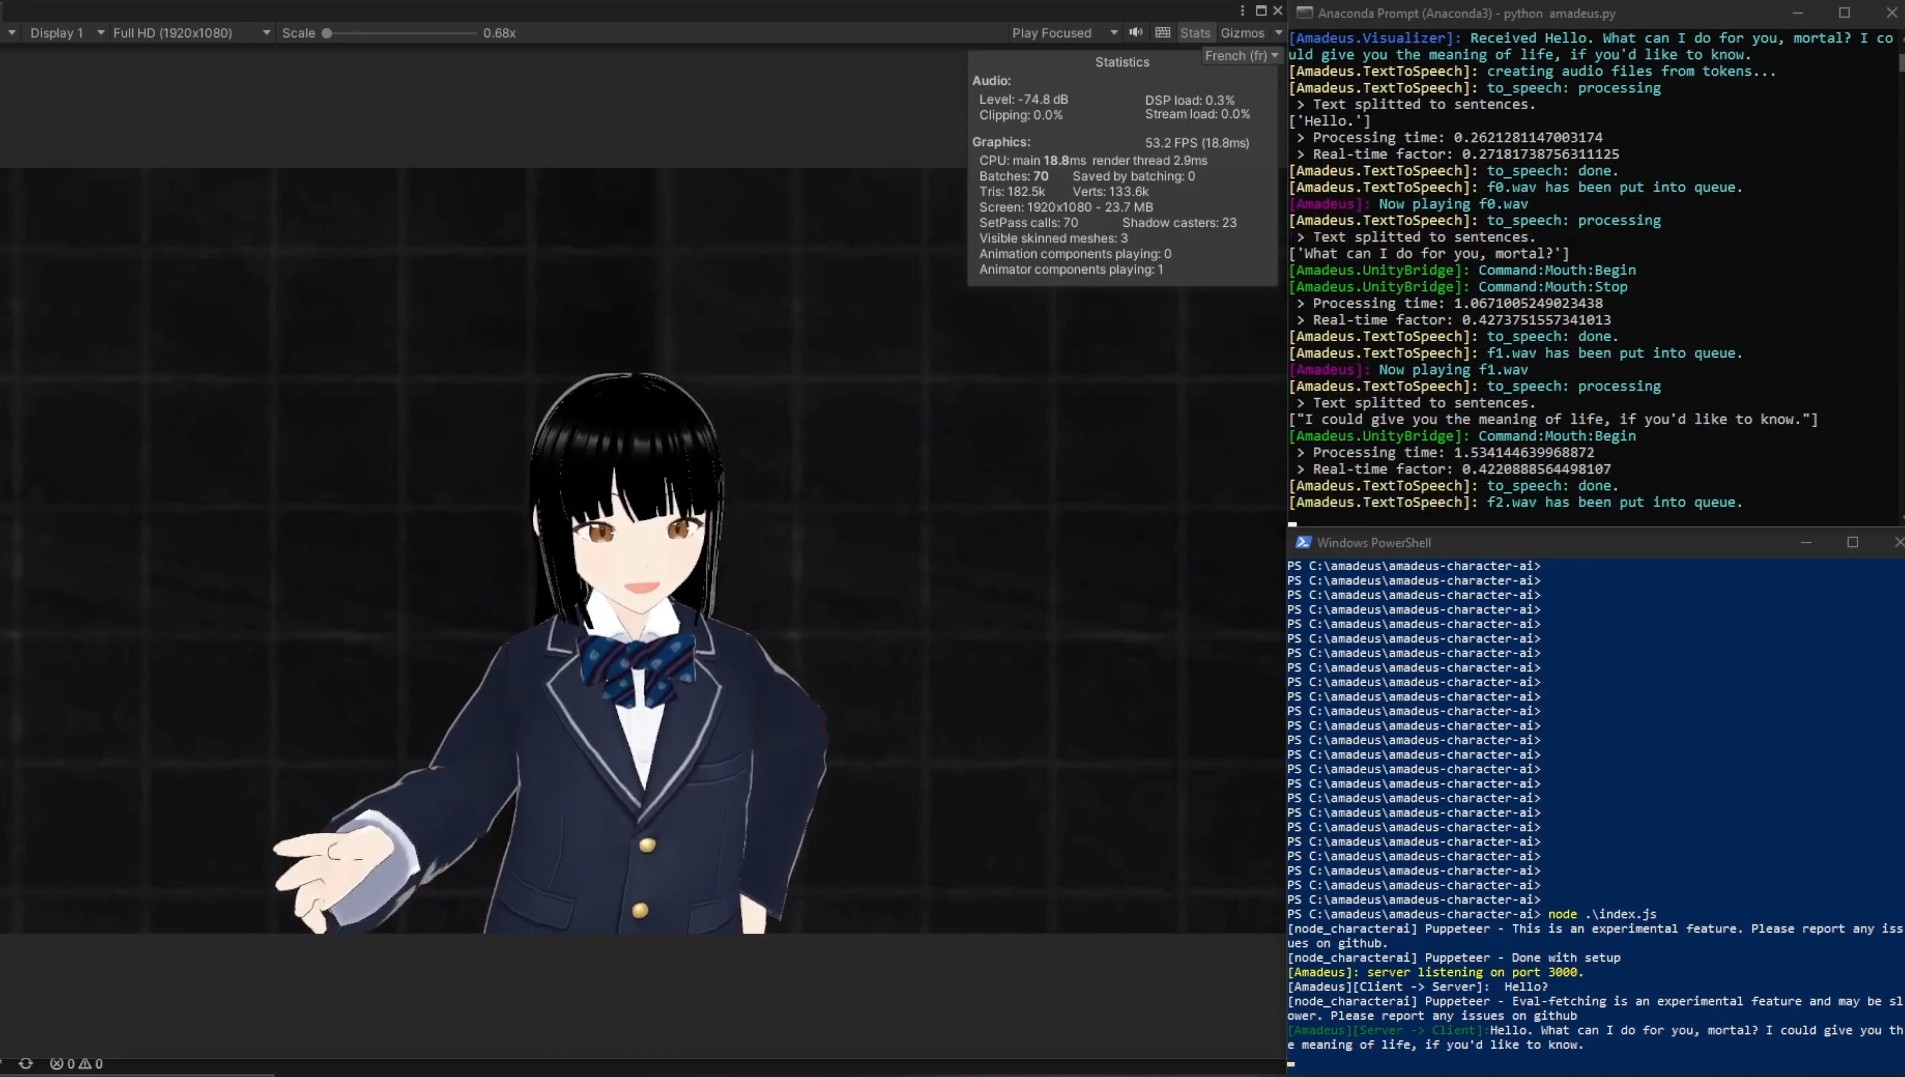Click the 'Saved by batching: 0' statistic
Screen dimensions: 1905x1077
tap(1134, 176)
